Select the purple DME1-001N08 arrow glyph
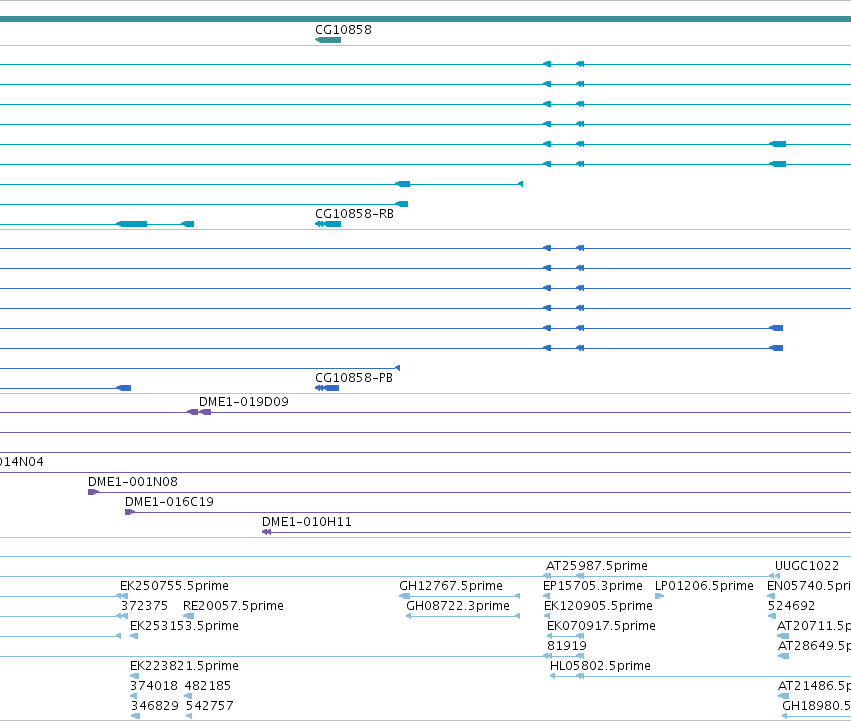The height and width of the screenshot is (721, 851). click(x=93, y=492)
